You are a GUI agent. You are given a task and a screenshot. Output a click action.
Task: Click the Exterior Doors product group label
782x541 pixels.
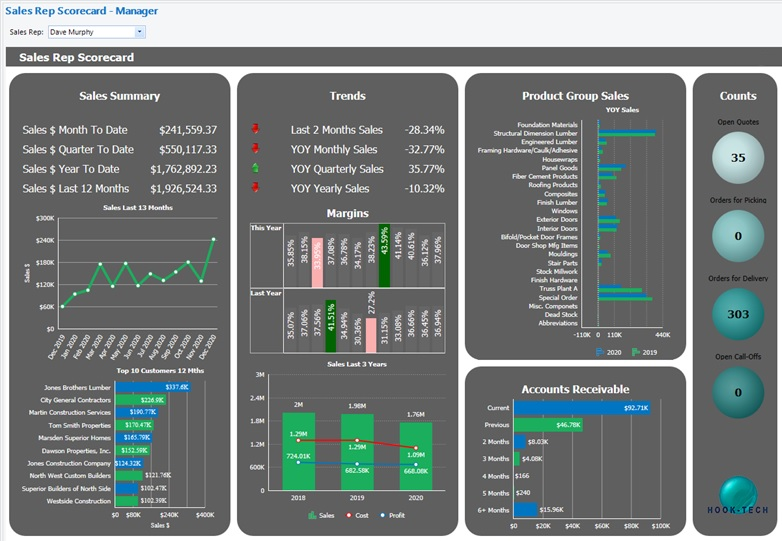[557, 219]
